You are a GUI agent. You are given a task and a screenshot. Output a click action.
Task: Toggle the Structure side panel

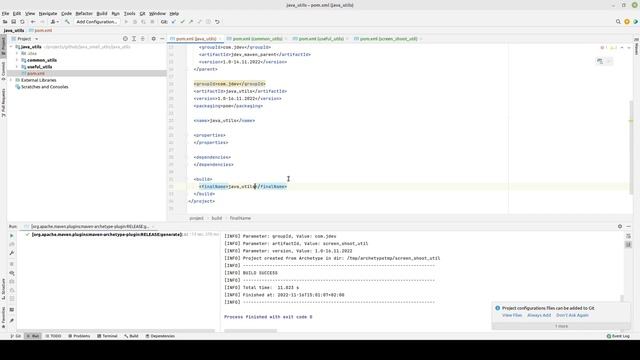pyautogui.click(x=3, y=289)
